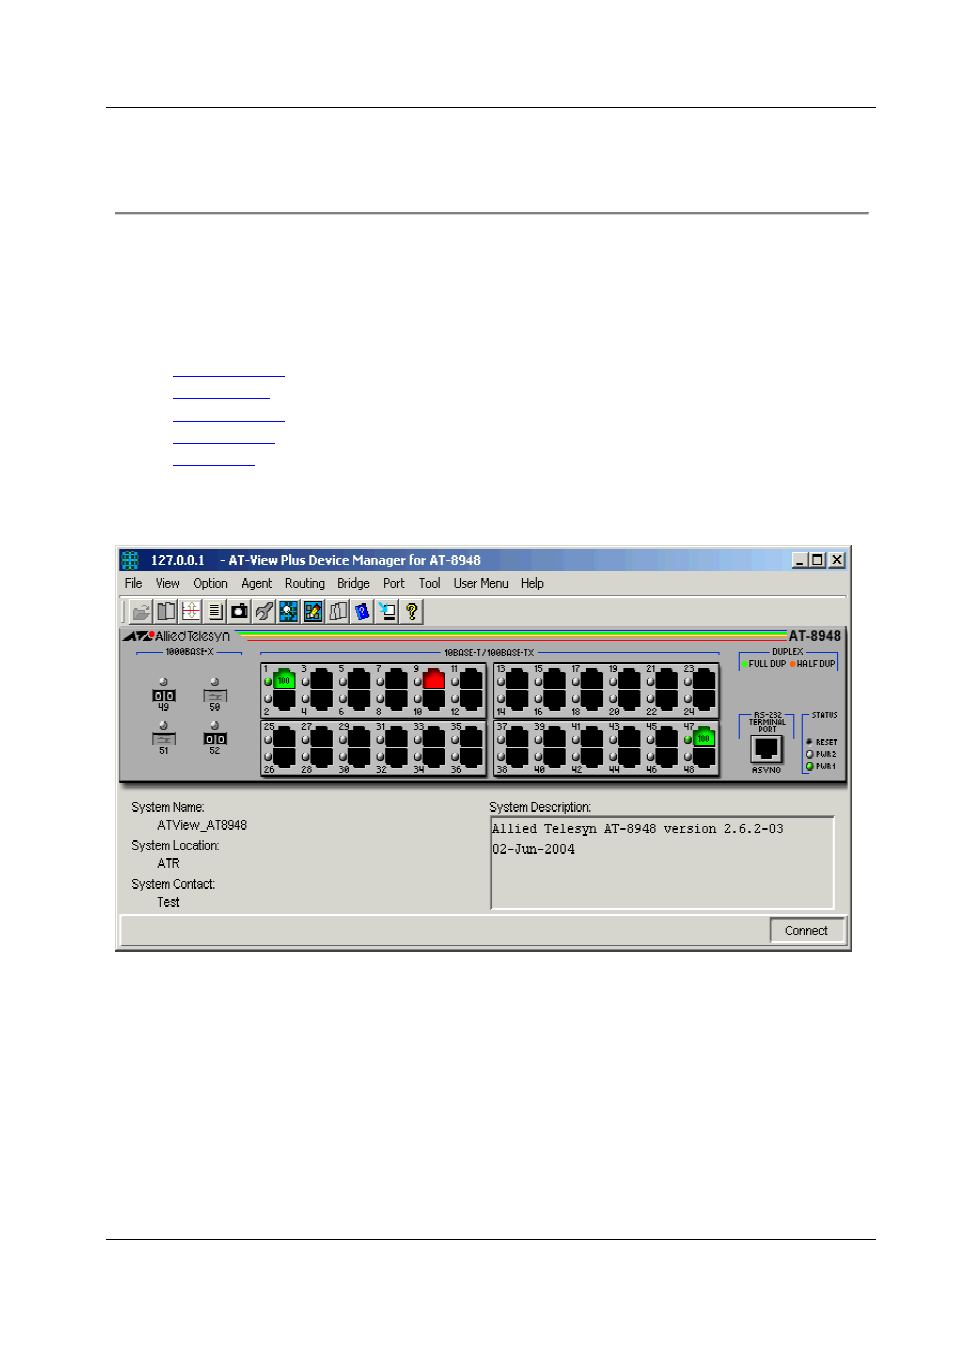954x1350 pixels.
Task: Click the open book toolbar icon
Action: [x=166, y=611]
